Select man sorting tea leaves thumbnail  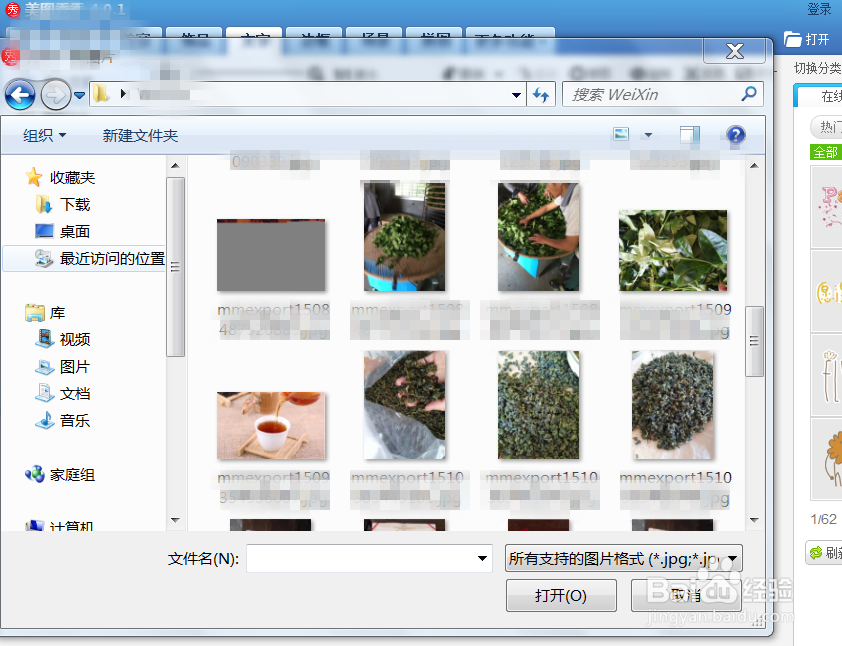539,237
